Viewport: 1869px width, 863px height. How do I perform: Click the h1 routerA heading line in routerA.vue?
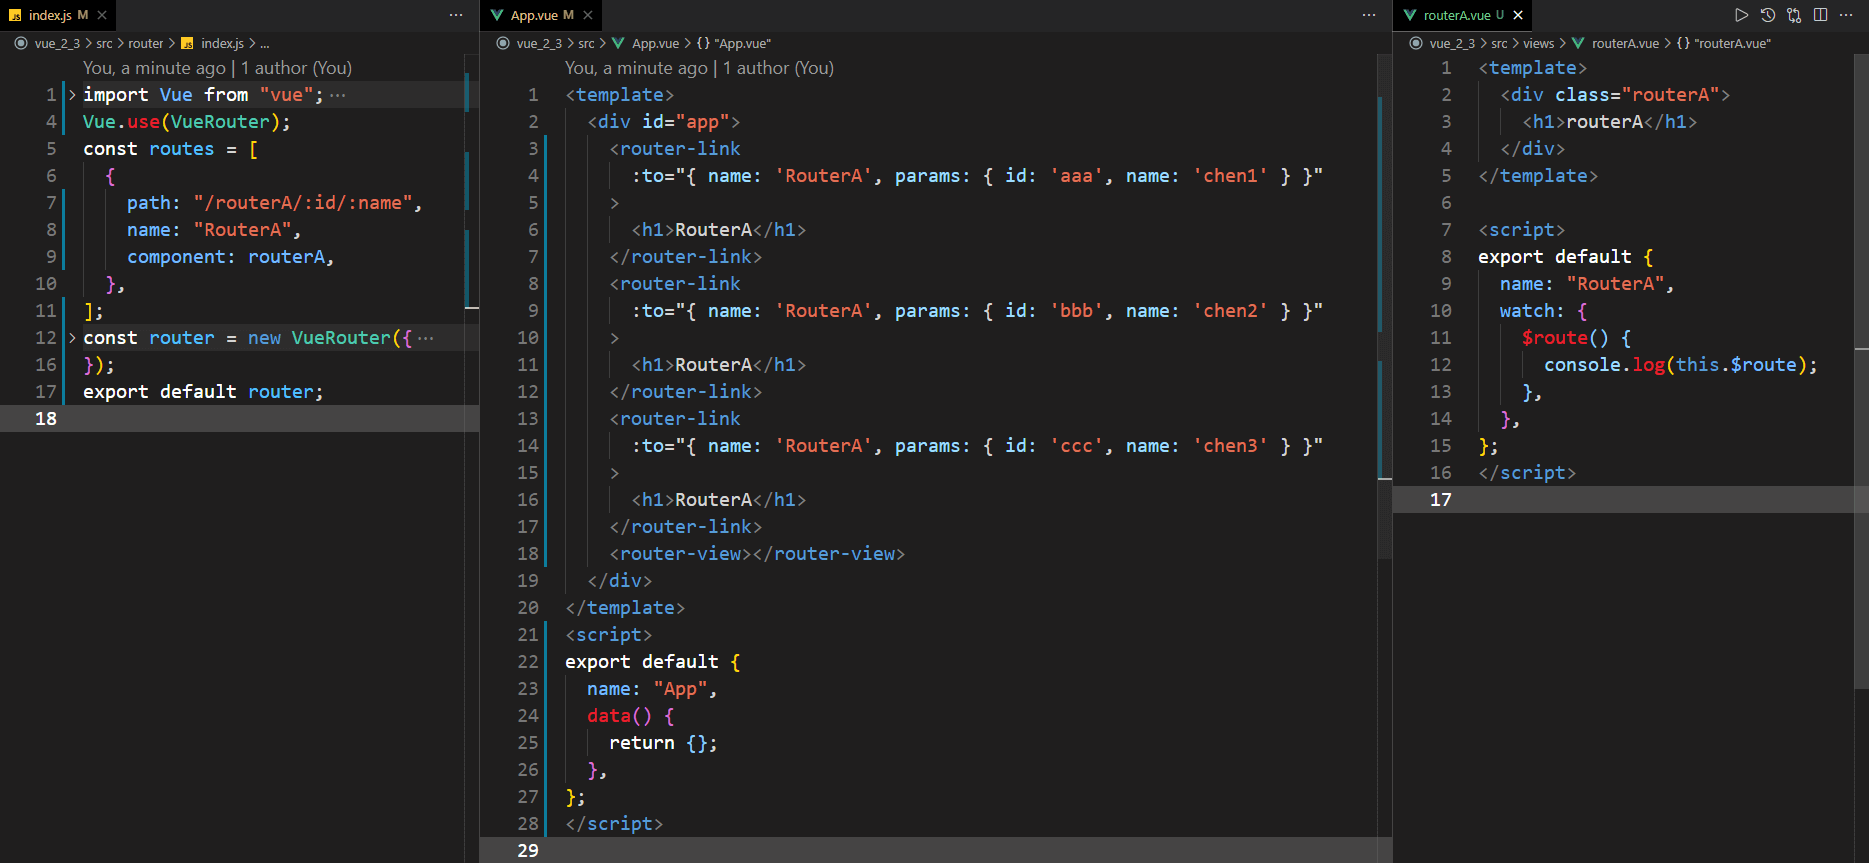1609,122
